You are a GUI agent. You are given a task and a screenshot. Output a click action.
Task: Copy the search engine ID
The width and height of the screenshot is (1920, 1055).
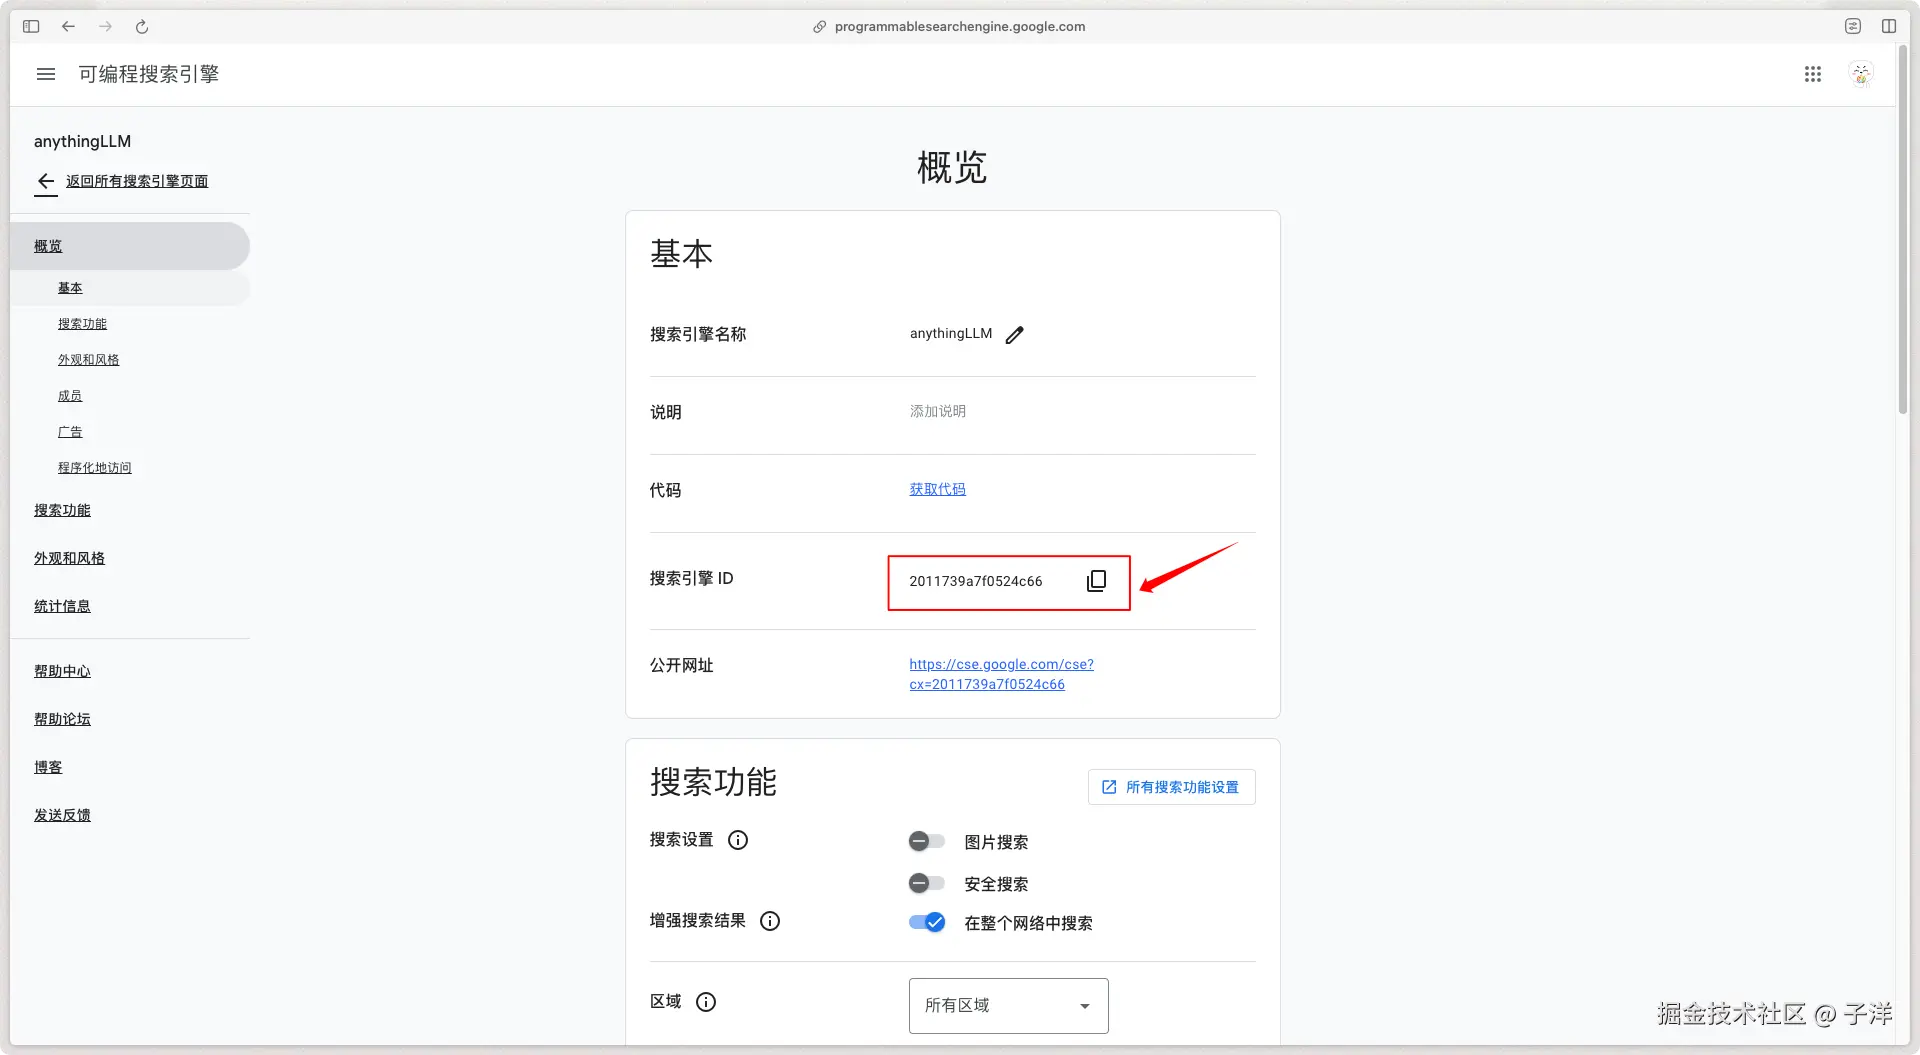coord(1096,581)
